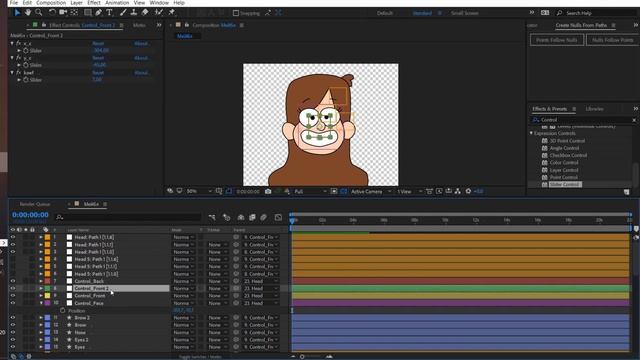Image resolution: width=640 pixels, height=360 pixels.
Task: Enable frame blending icon in timeline
Action: (252, 218)
